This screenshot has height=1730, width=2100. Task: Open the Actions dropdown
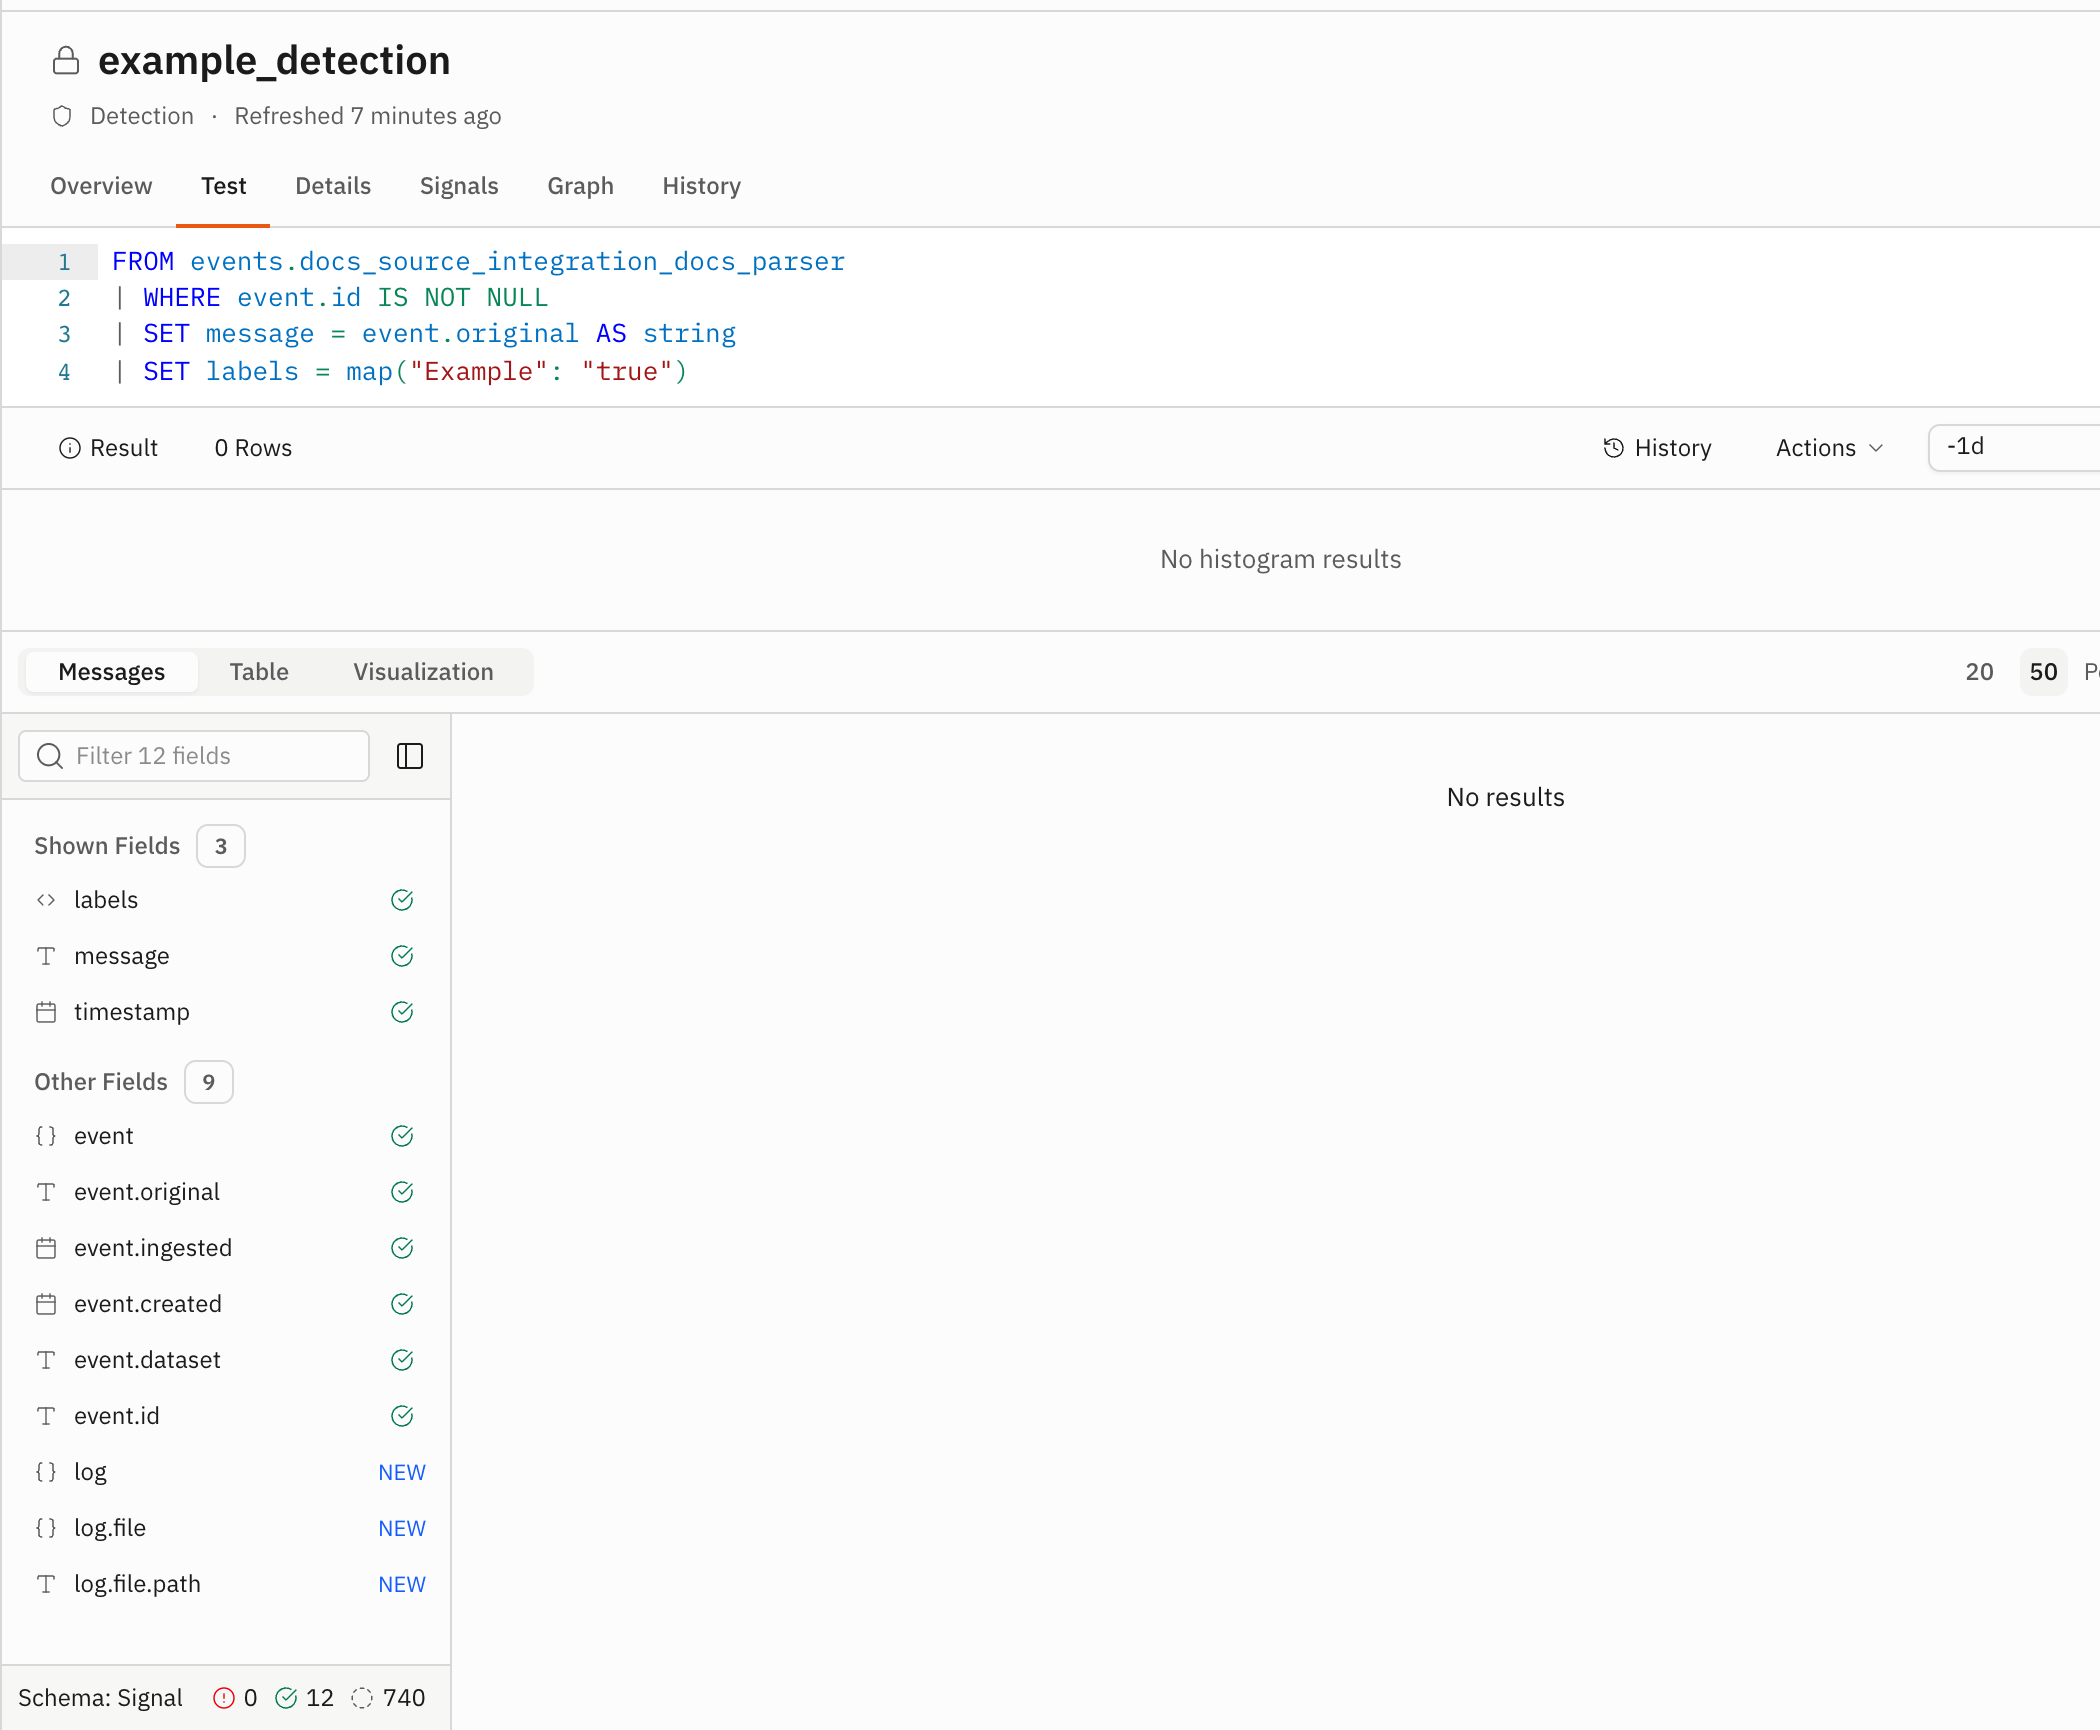tap(1830, 448)
